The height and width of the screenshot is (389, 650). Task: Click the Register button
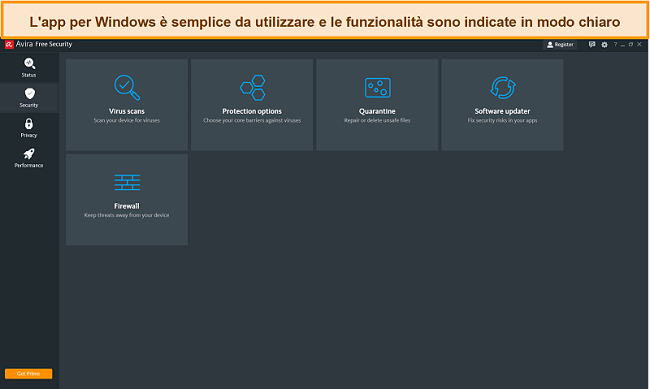click(560, 44)
